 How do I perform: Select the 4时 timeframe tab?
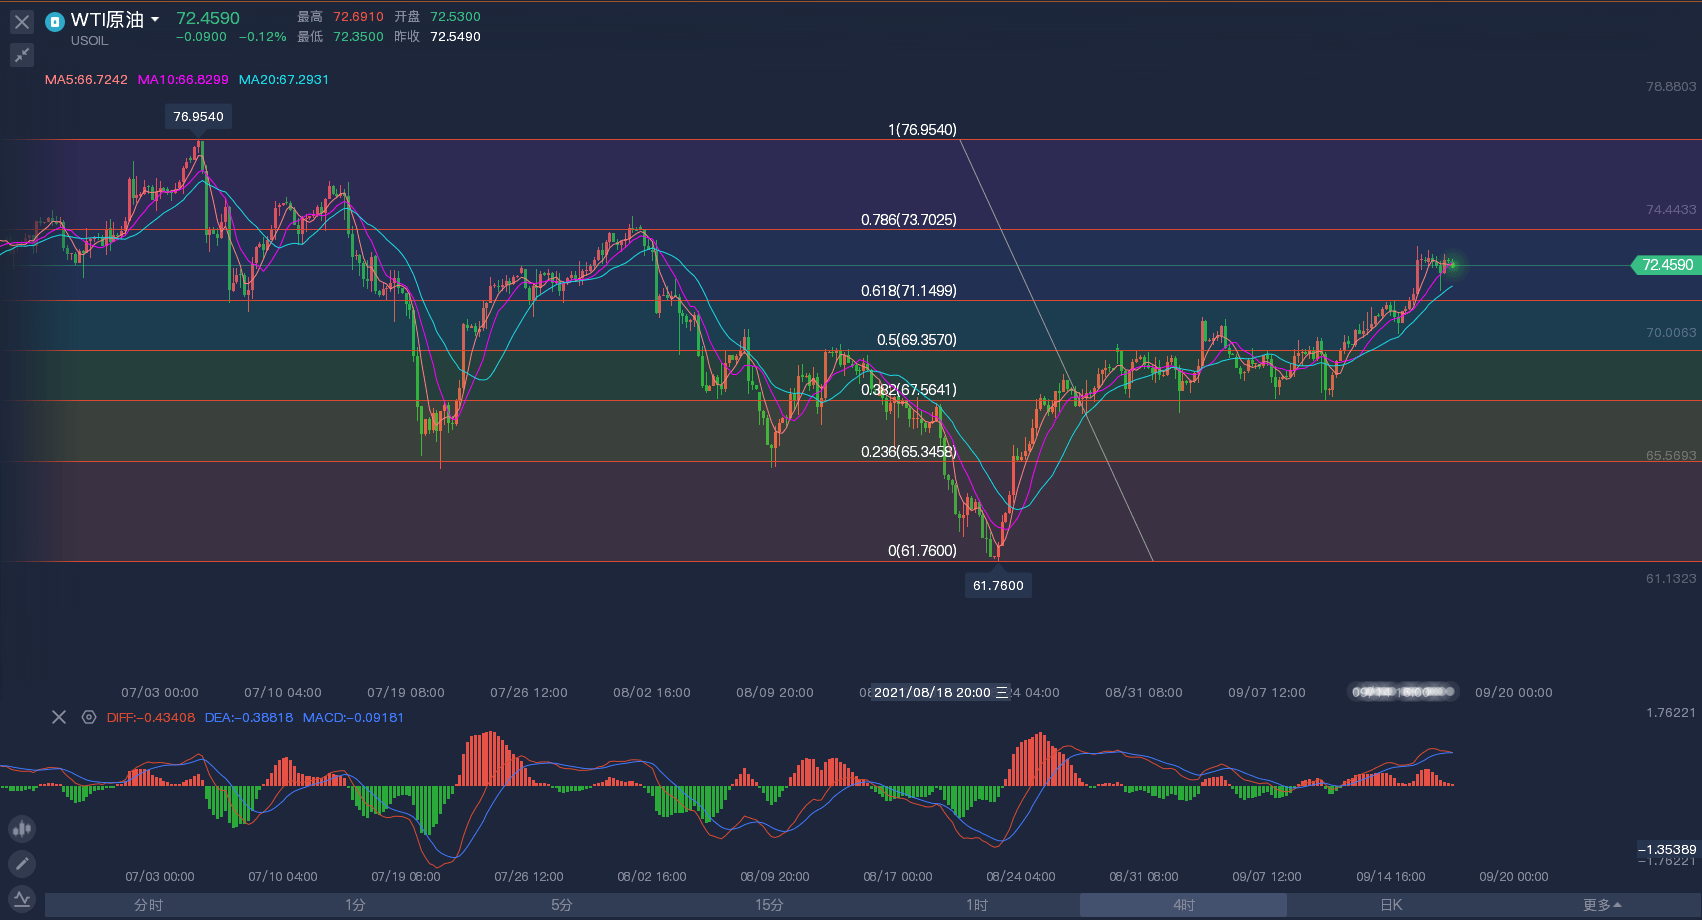pos(1183,905)
